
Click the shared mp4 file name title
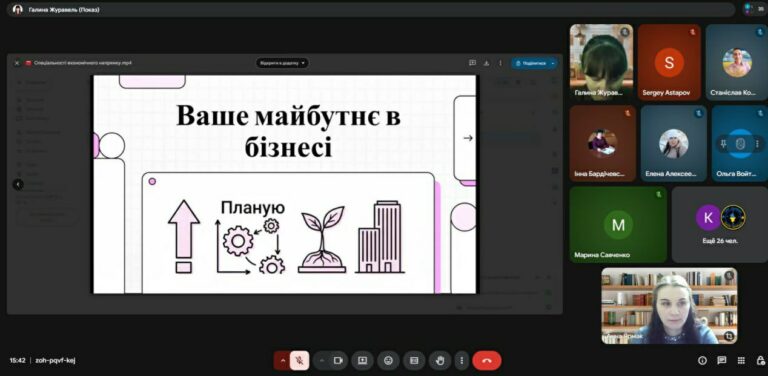(83, 63)
